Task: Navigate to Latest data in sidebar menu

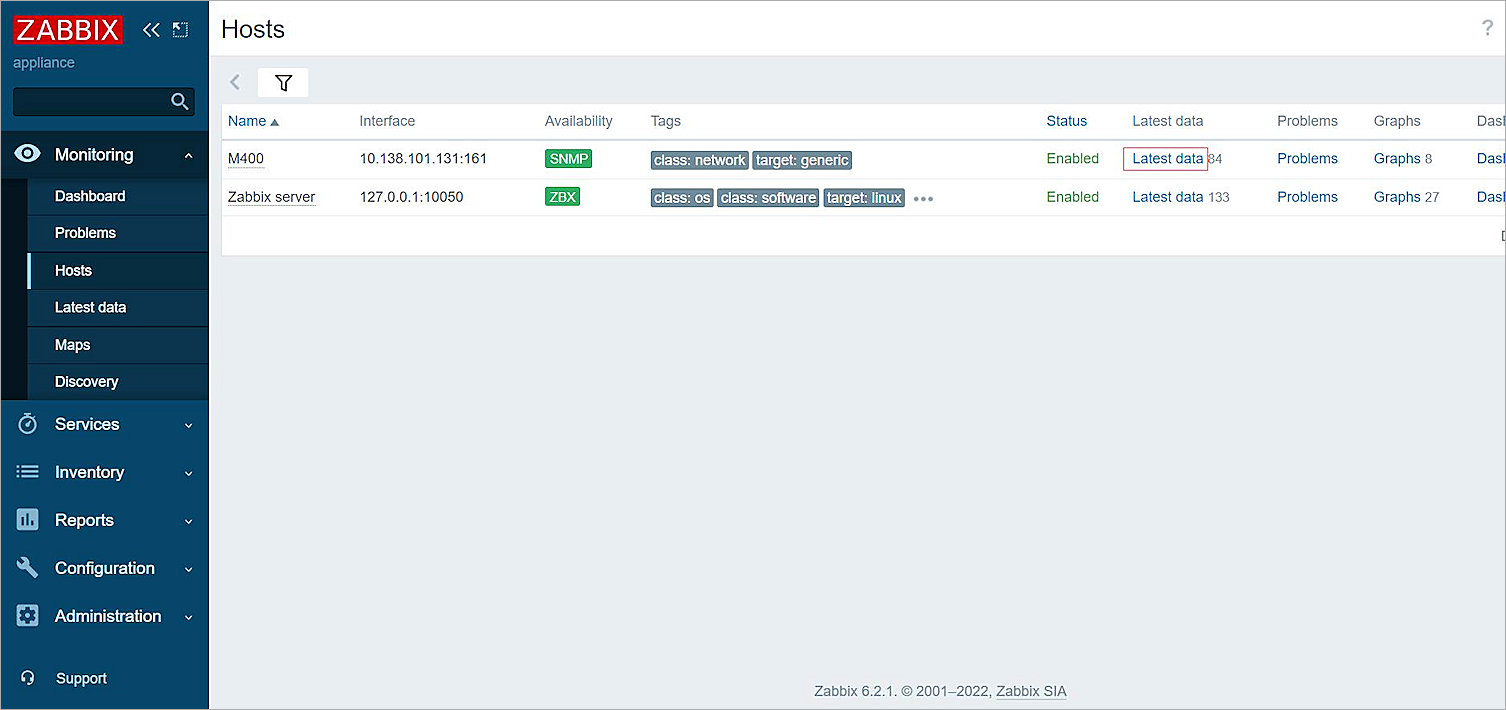Action: pyautogui.click(x=90, y=308)
